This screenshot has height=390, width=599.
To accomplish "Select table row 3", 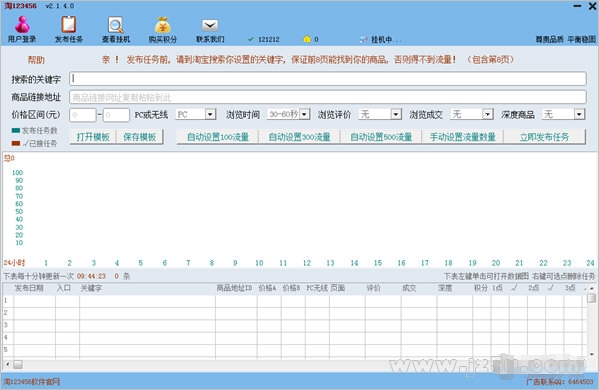I will [294, 325].
